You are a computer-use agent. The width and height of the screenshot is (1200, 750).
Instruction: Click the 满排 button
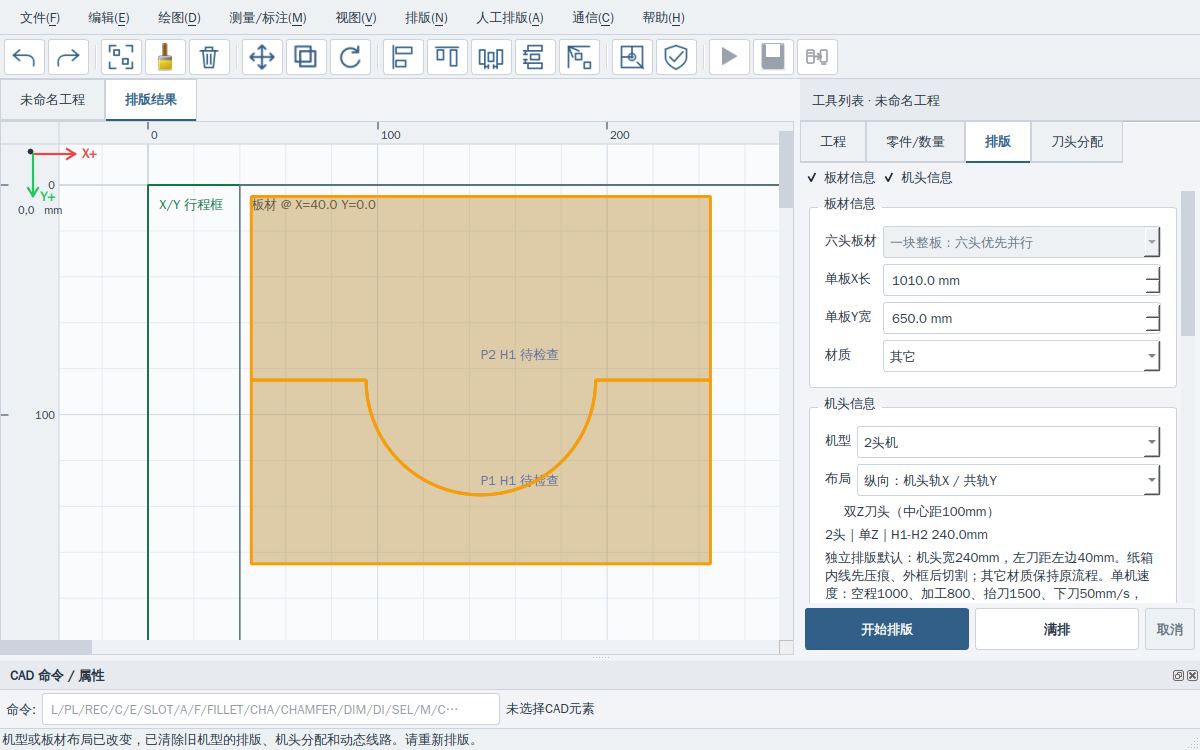pyautogui.click(x=1057, y=629)
